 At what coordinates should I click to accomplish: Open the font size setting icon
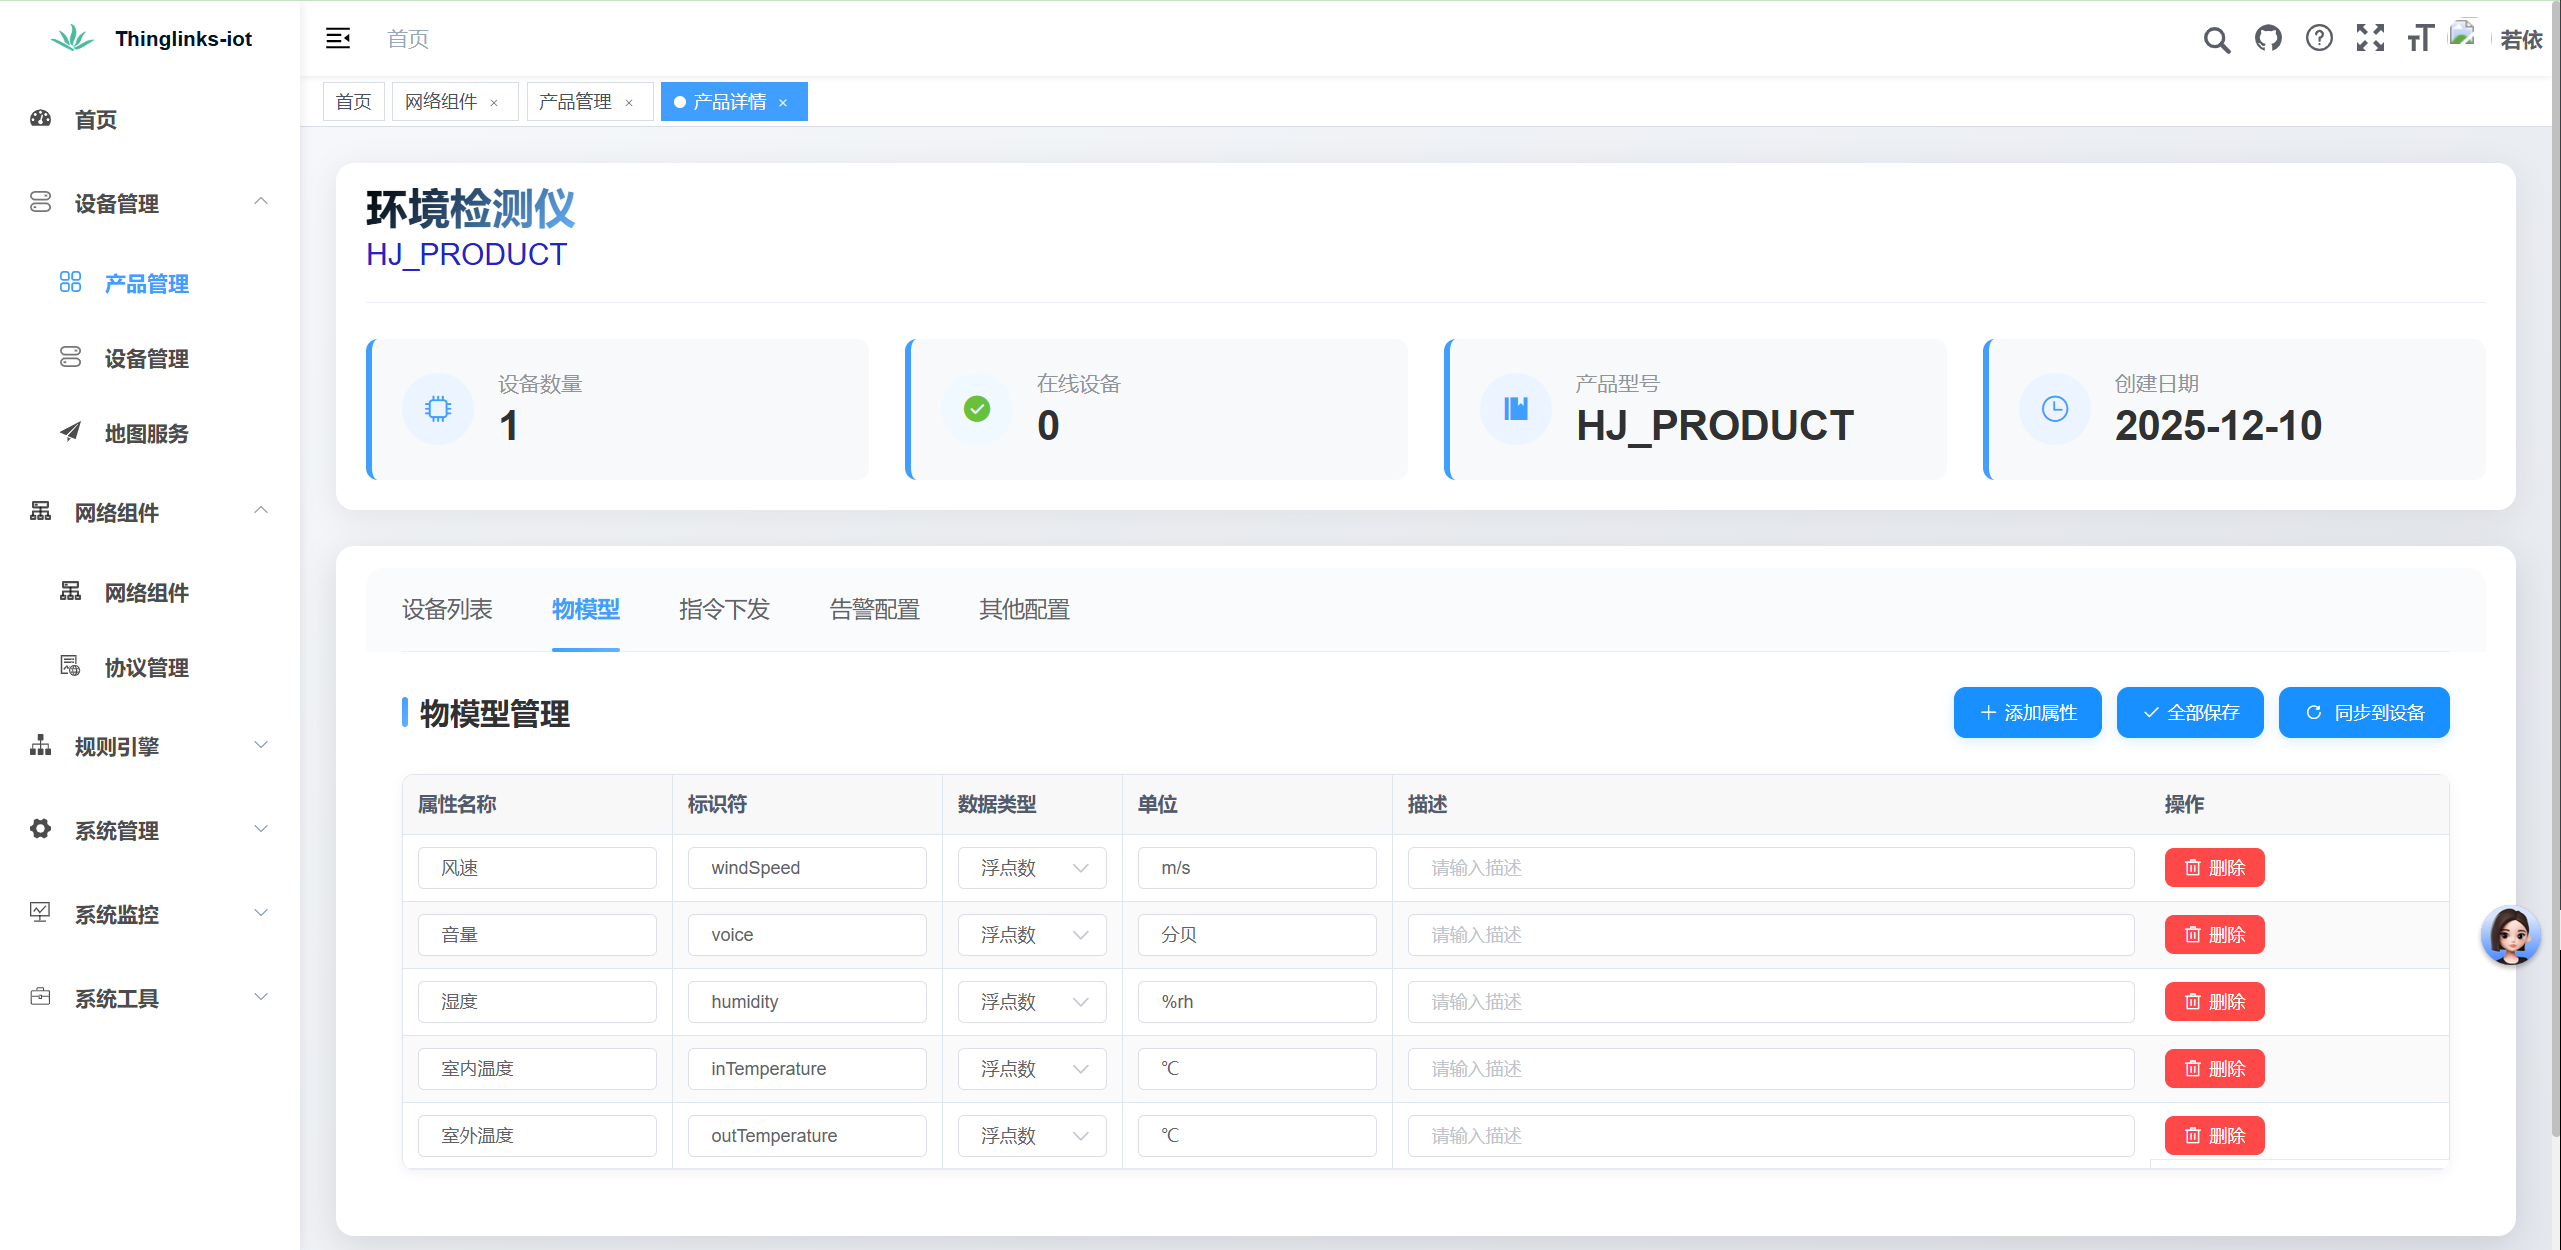[x=2420, y=39]
